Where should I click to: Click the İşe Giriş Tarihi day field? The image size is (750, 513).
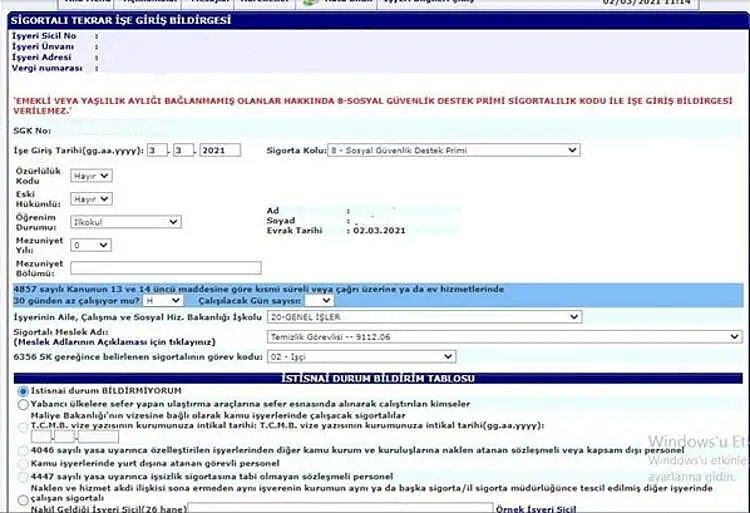coord(157,150)
